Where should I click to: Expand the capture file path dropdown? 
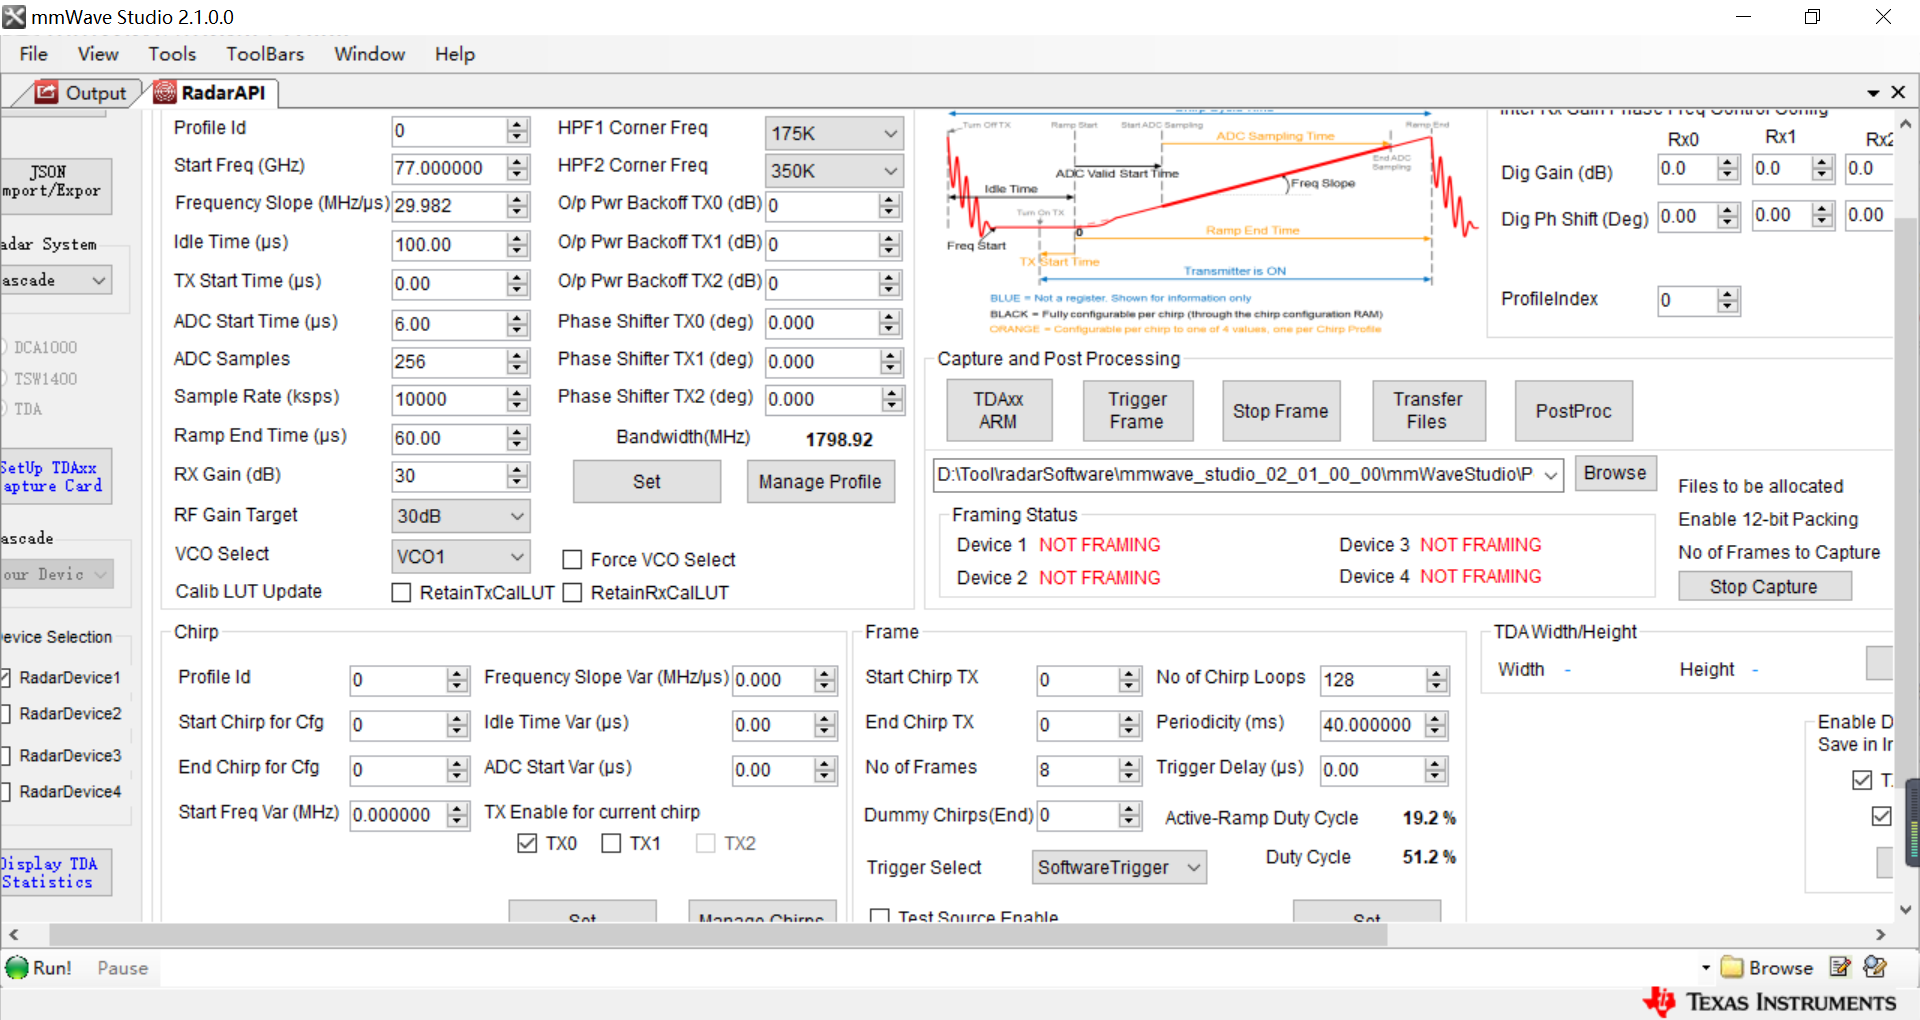pyautogui.click(x=1551, y=475)
